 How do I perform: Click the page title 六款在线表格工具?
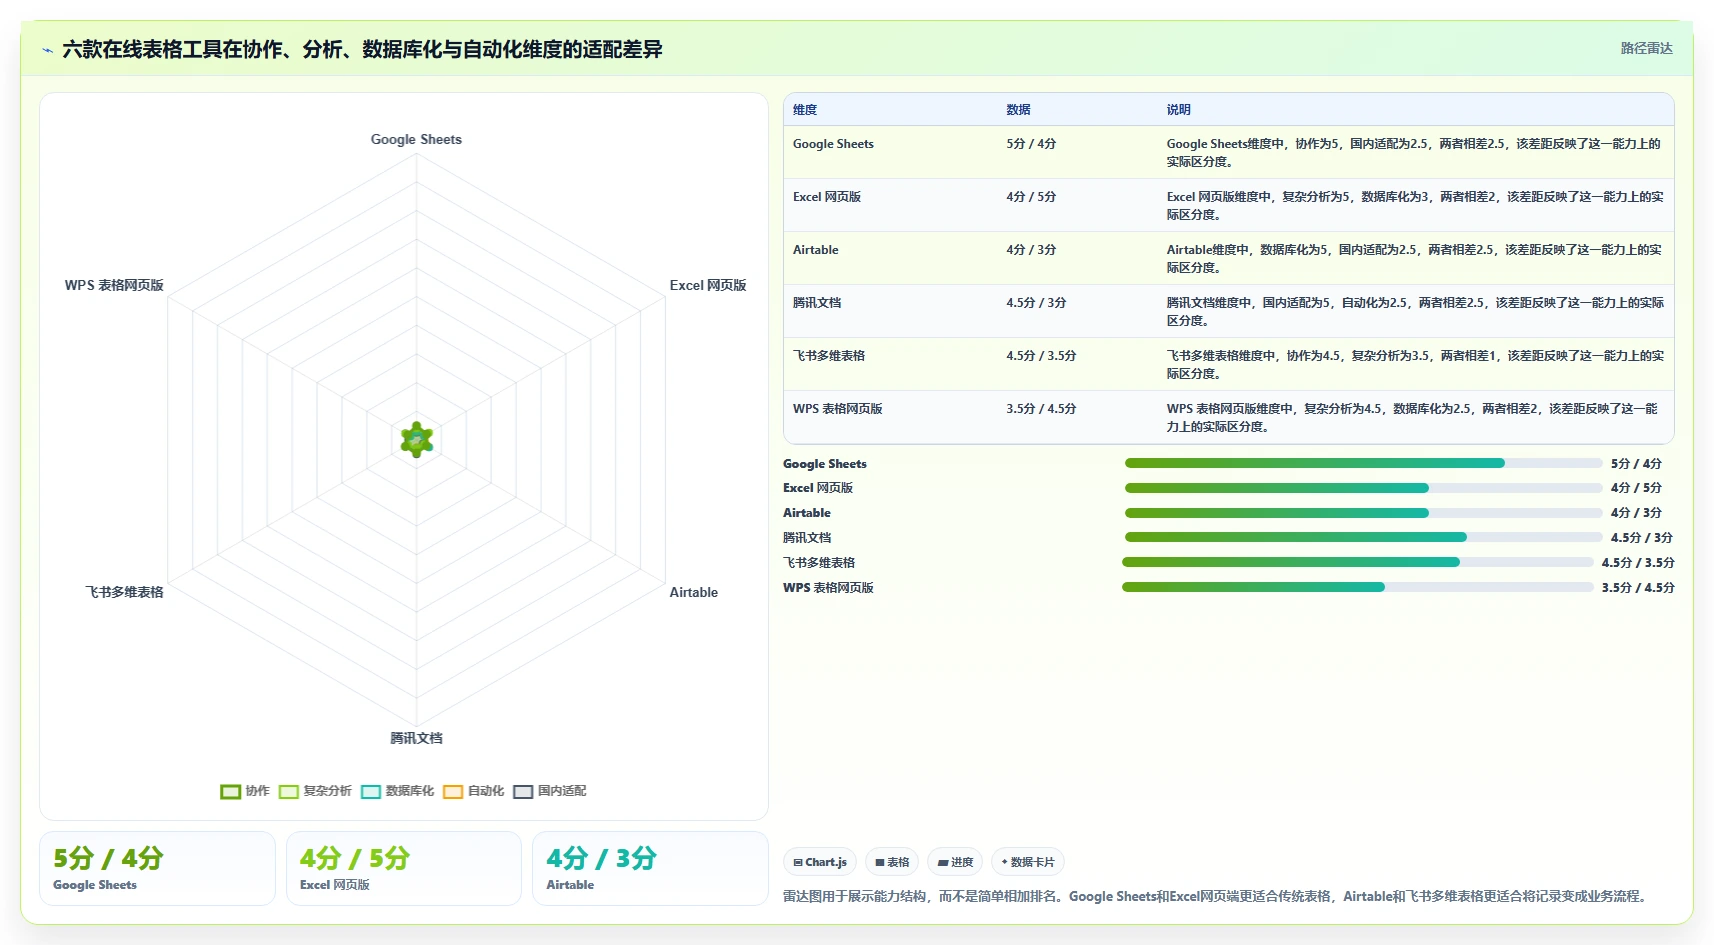point(362,50)
